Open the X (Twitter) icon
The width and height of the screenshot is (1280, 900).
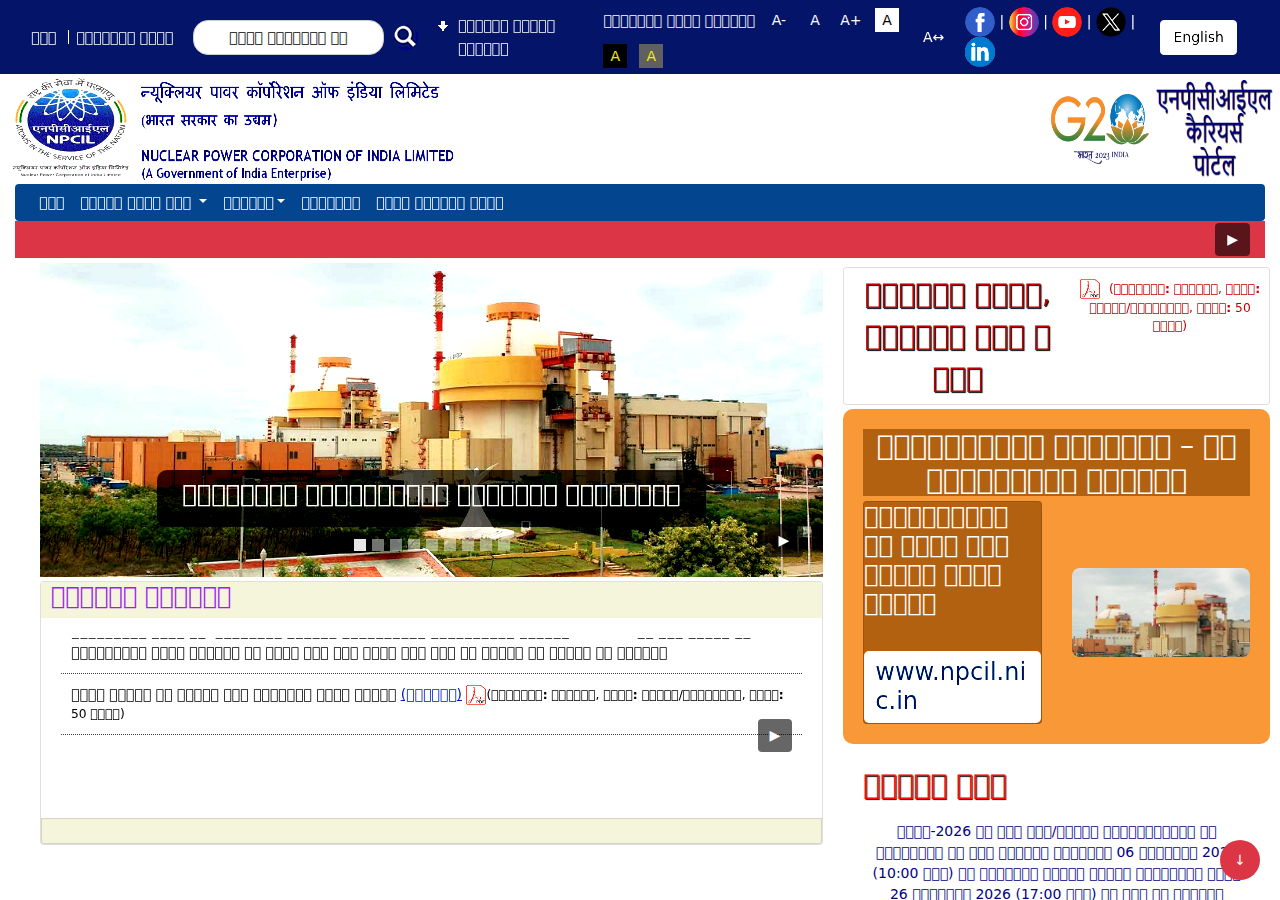[x=1111, y=22]
